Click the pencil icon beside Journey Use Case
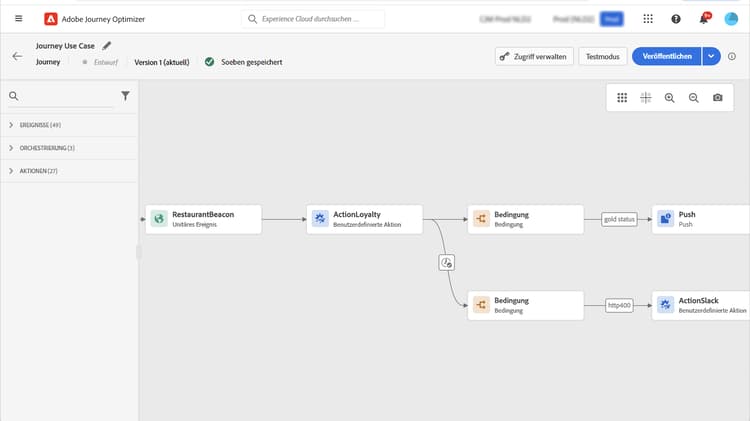The height and width of the screenshot is (421, 750). 107,46
